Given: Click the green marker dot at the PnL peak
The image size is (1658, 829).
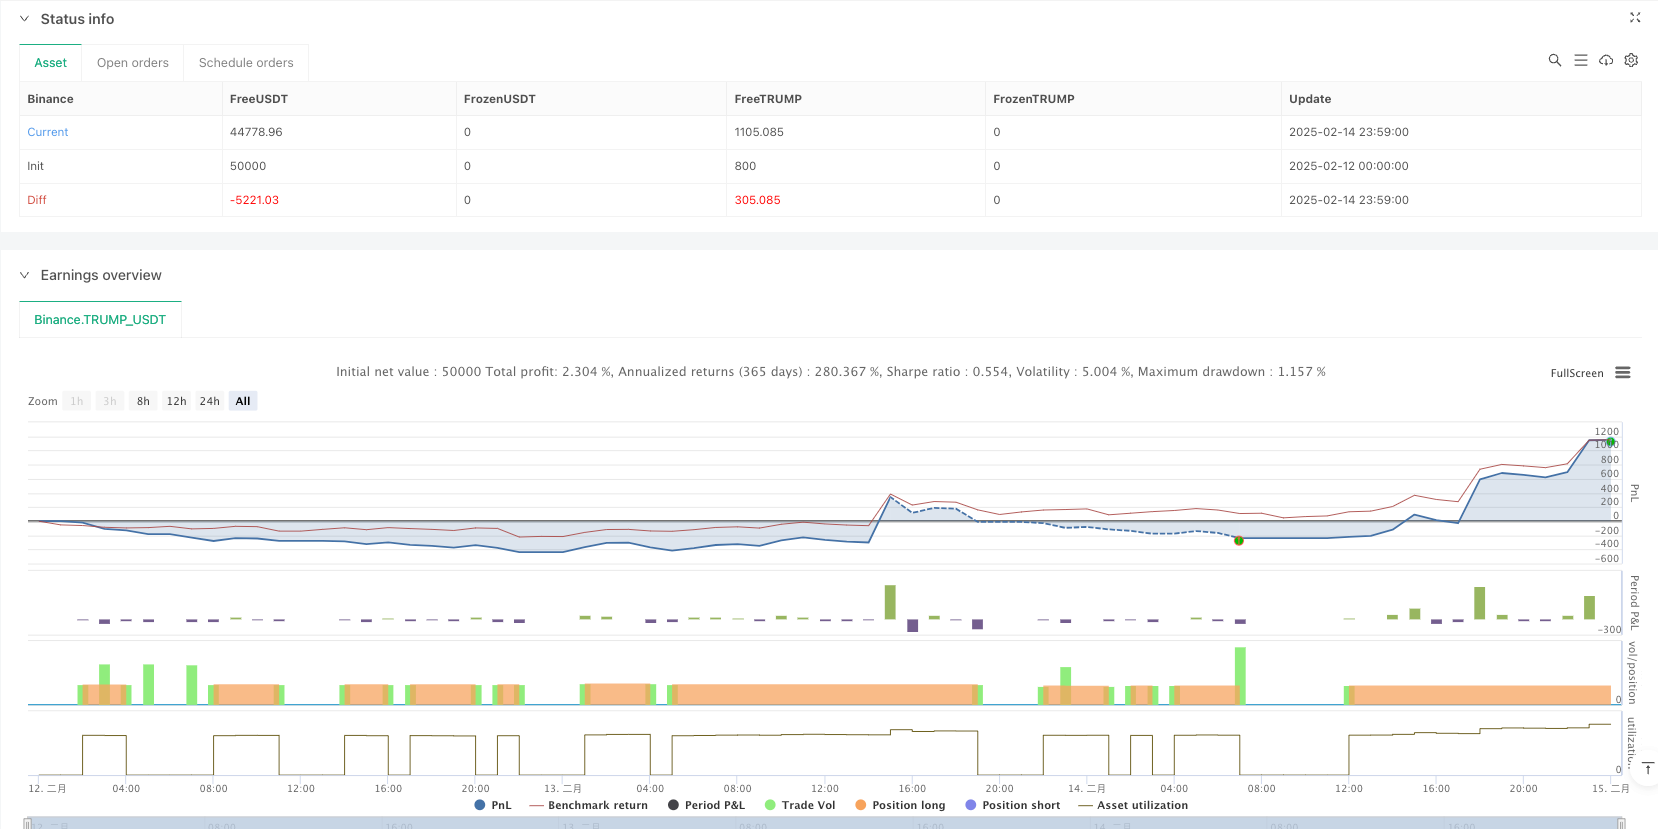Looking at the screenshot, I should 1610,442.
